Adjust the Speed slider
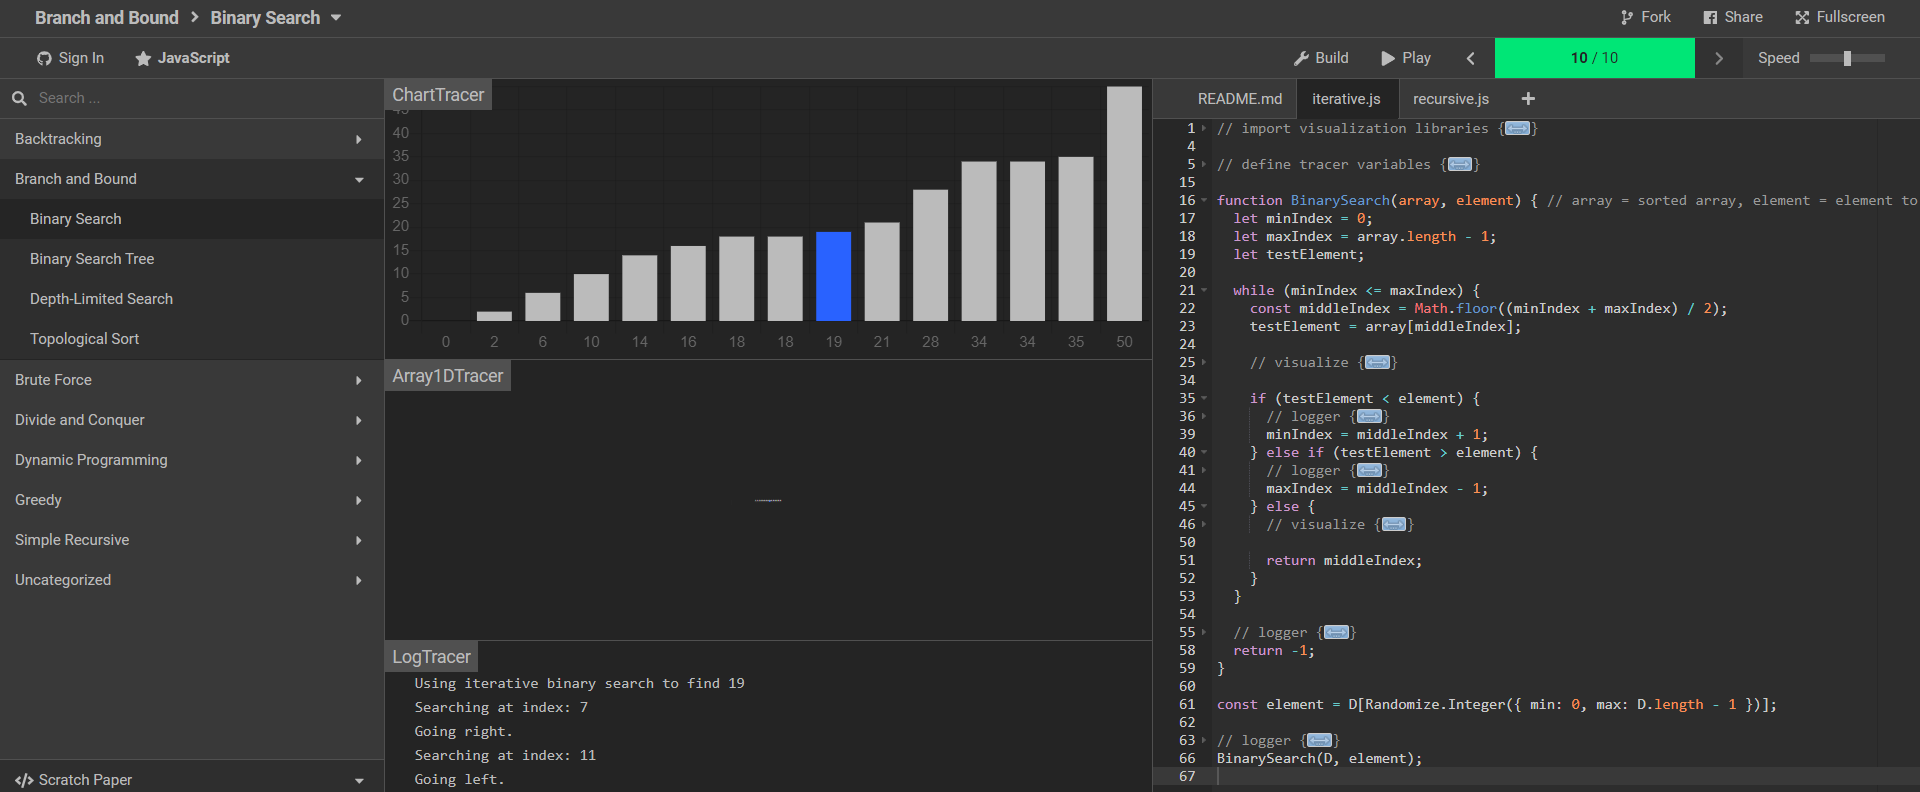The image size is (1920, 792). pyautogui.click(x=1847, y=58)
